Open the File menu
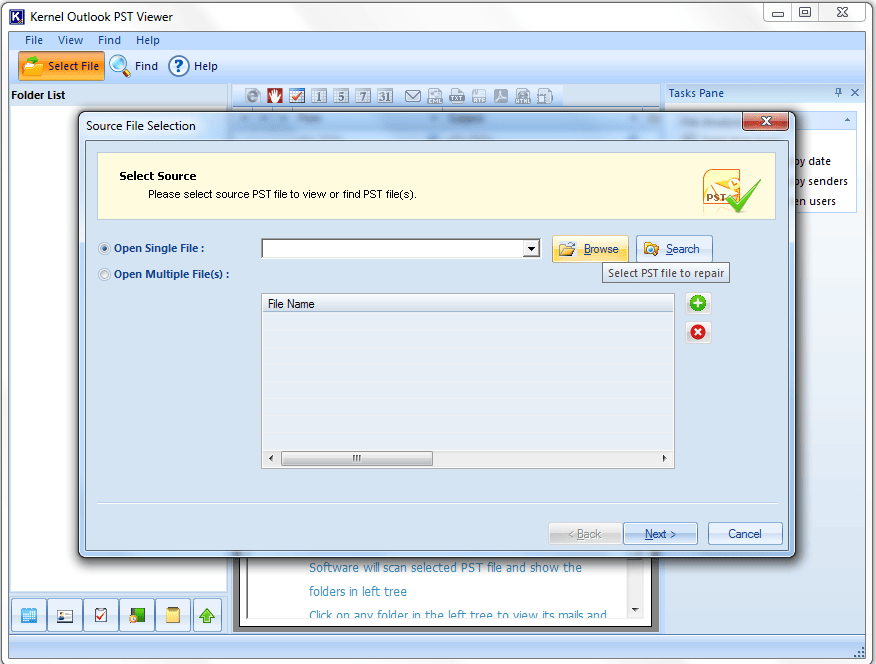 [x=34, y=40]
